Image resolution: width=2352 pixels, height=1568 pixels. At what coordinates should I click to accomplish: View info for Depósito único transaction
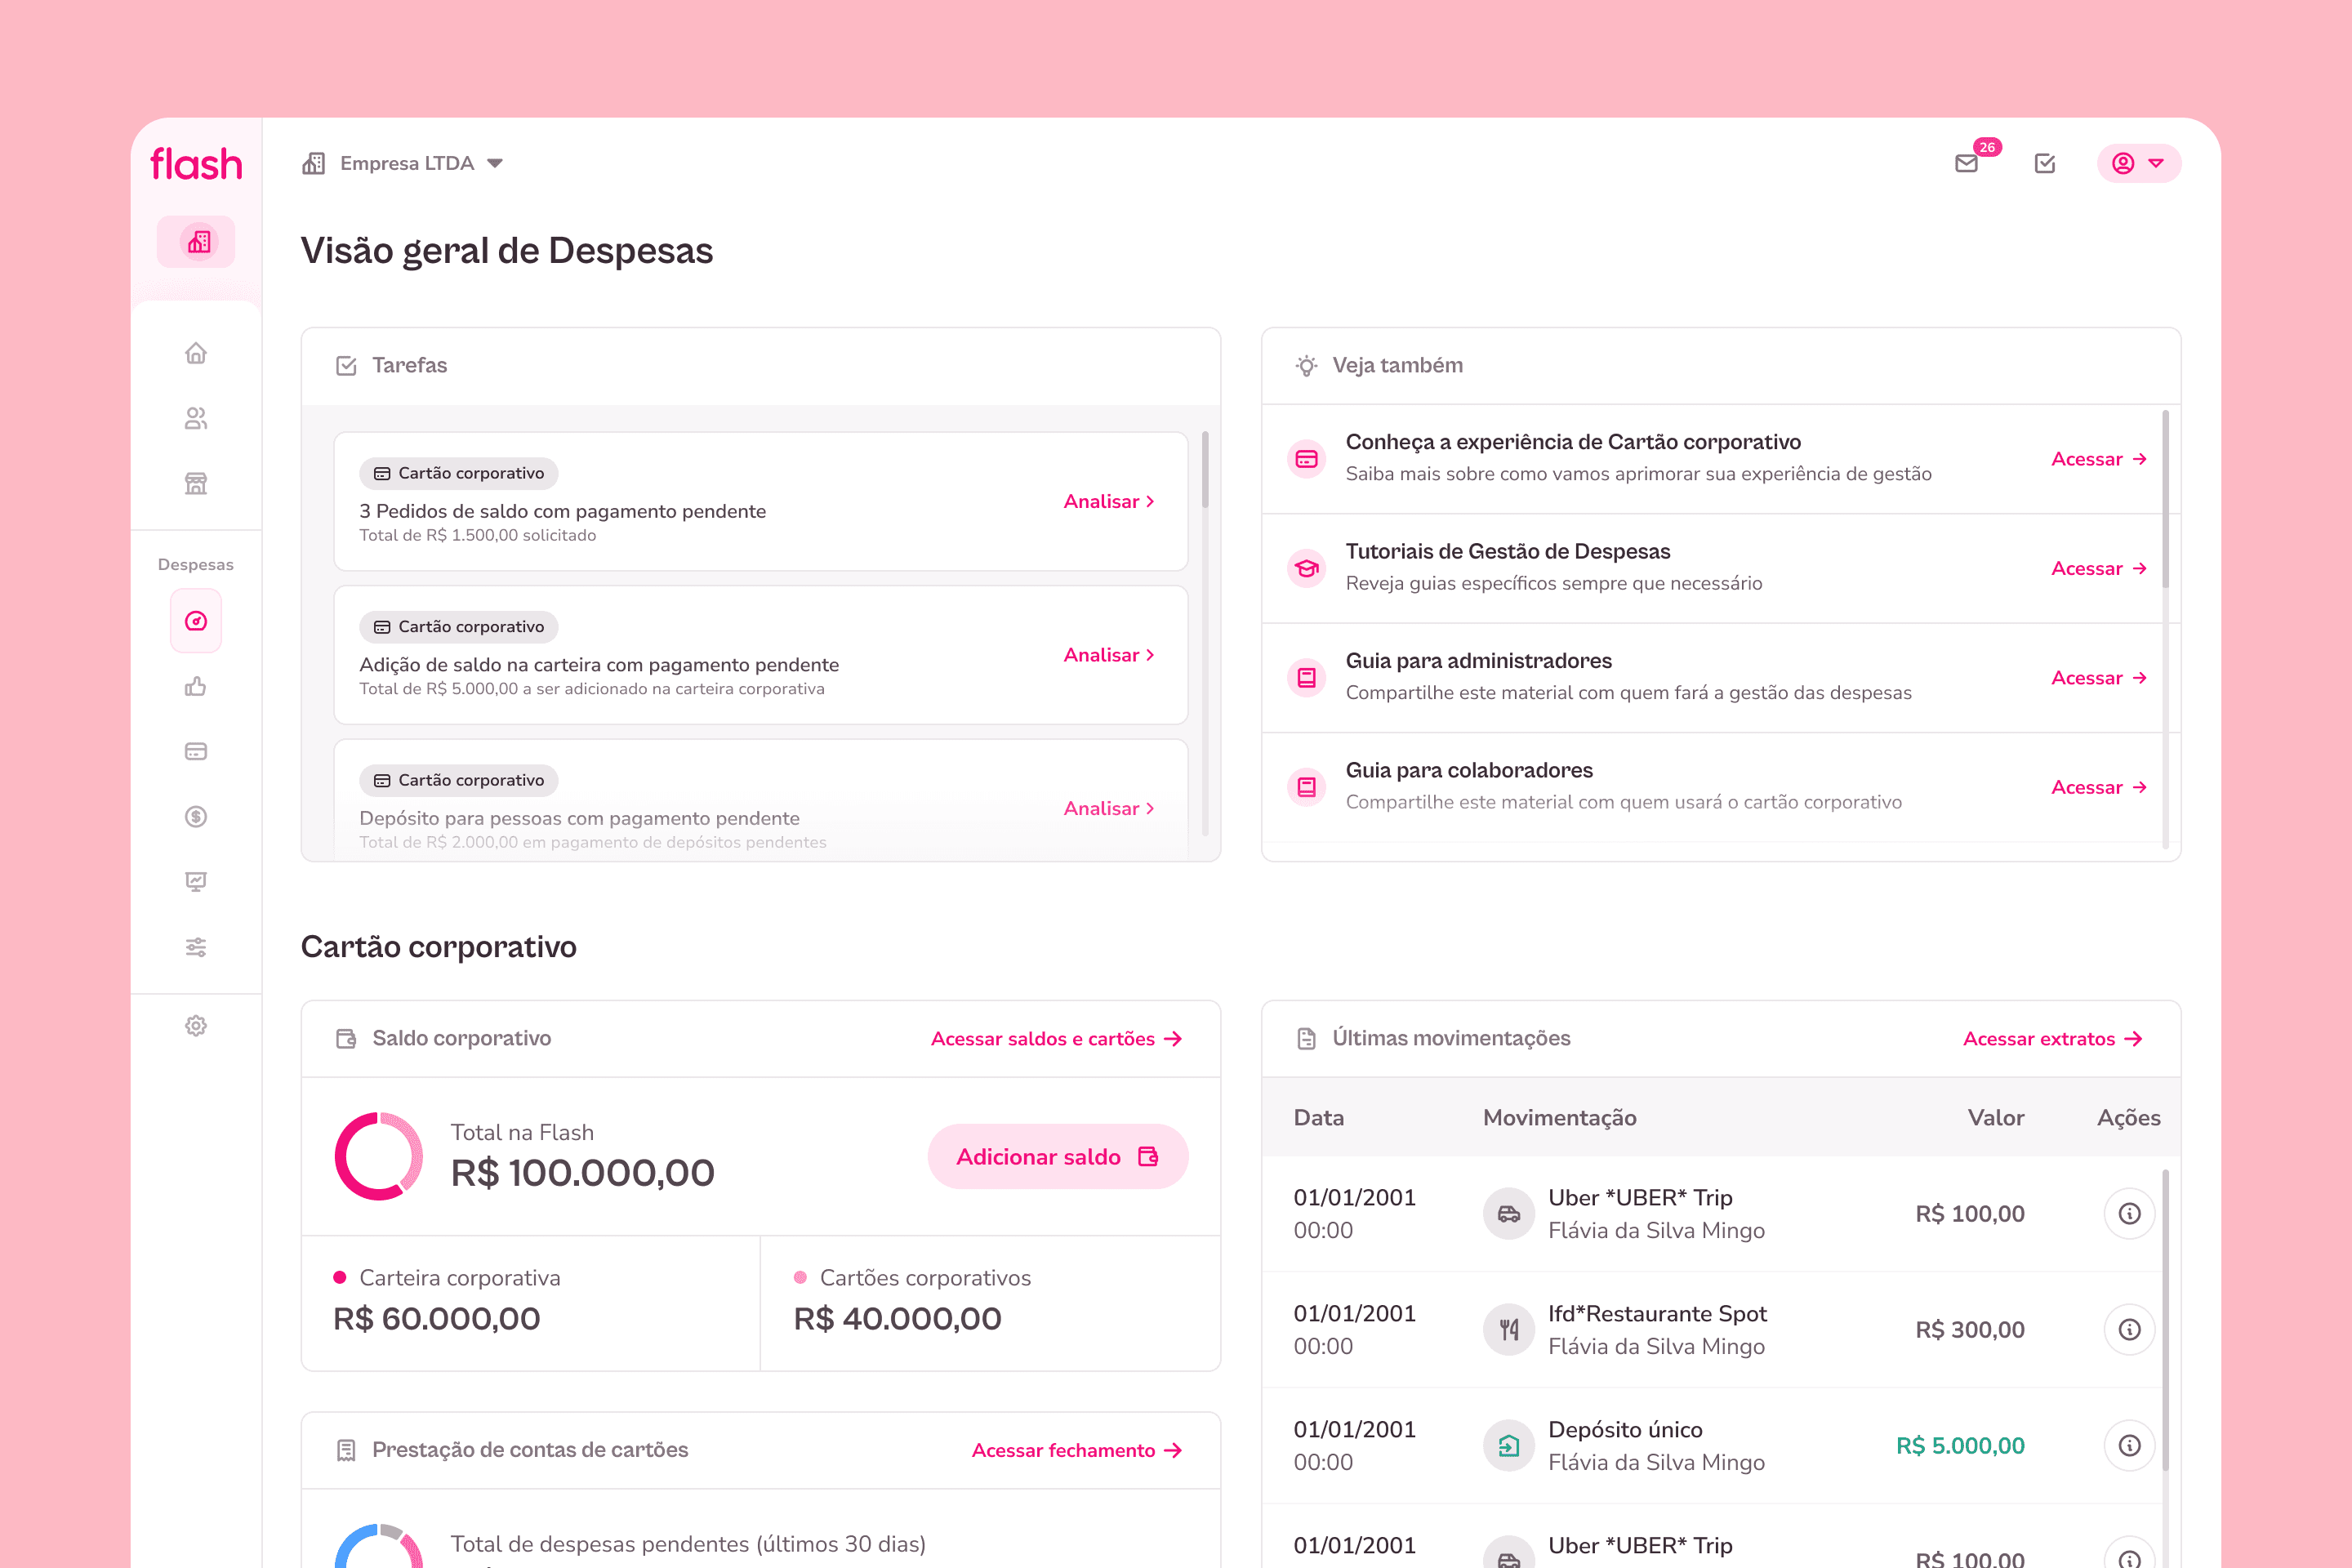click(2129, 1445)
